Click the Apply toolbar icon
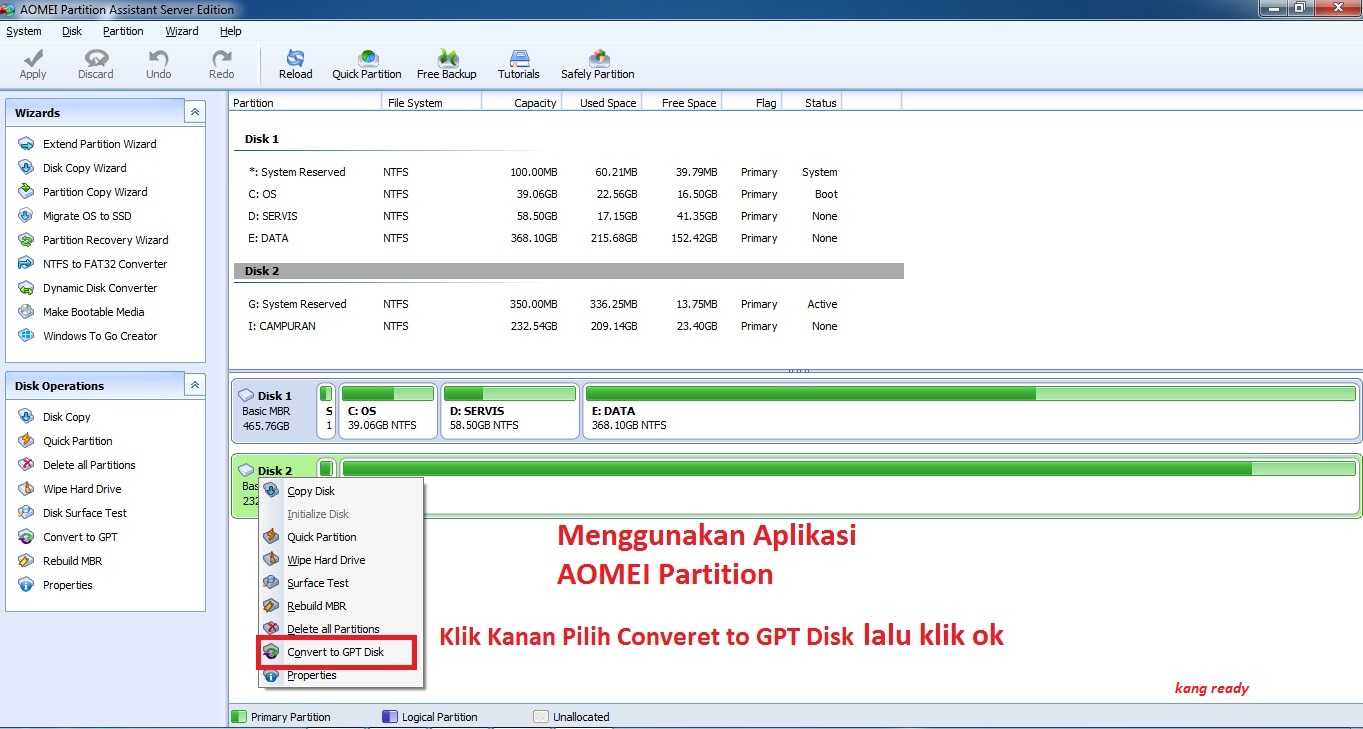Image resolution: width=1363 pixels, height=729 pixels. (x=33, y=64)
